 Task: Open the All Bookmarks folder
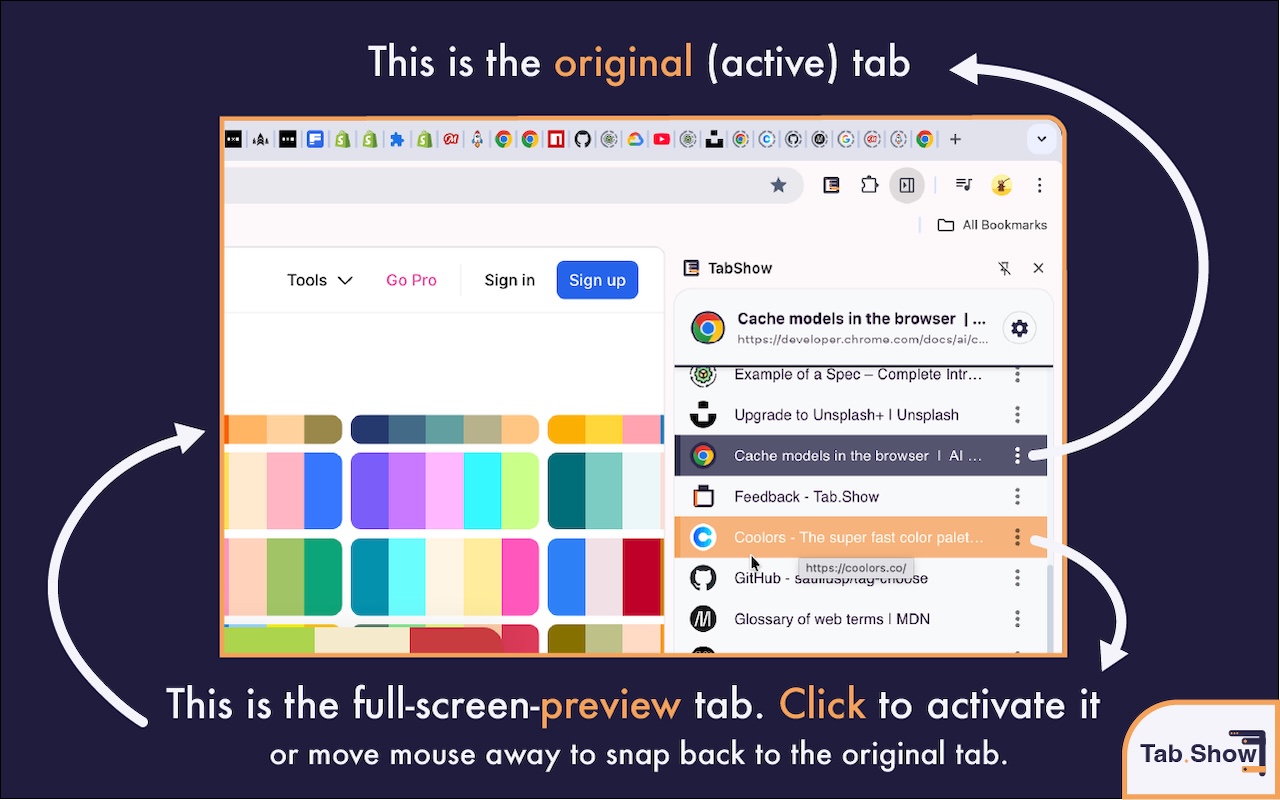click(x=992, y=225)
